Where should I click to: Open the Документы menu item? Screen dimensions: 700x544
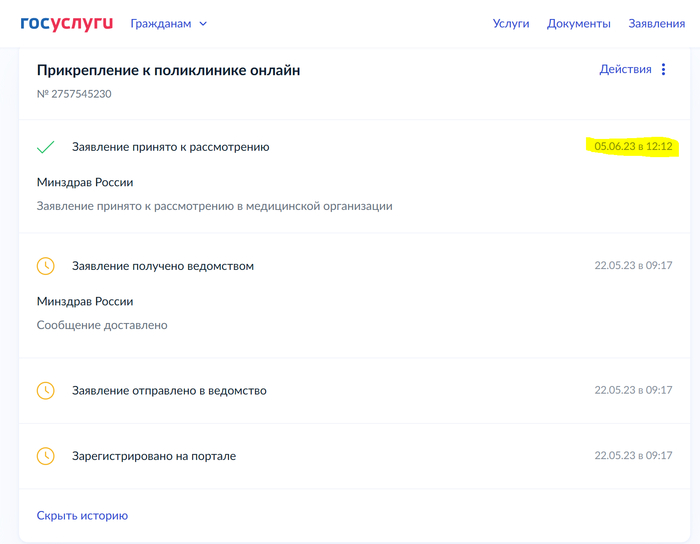point(579,24)
